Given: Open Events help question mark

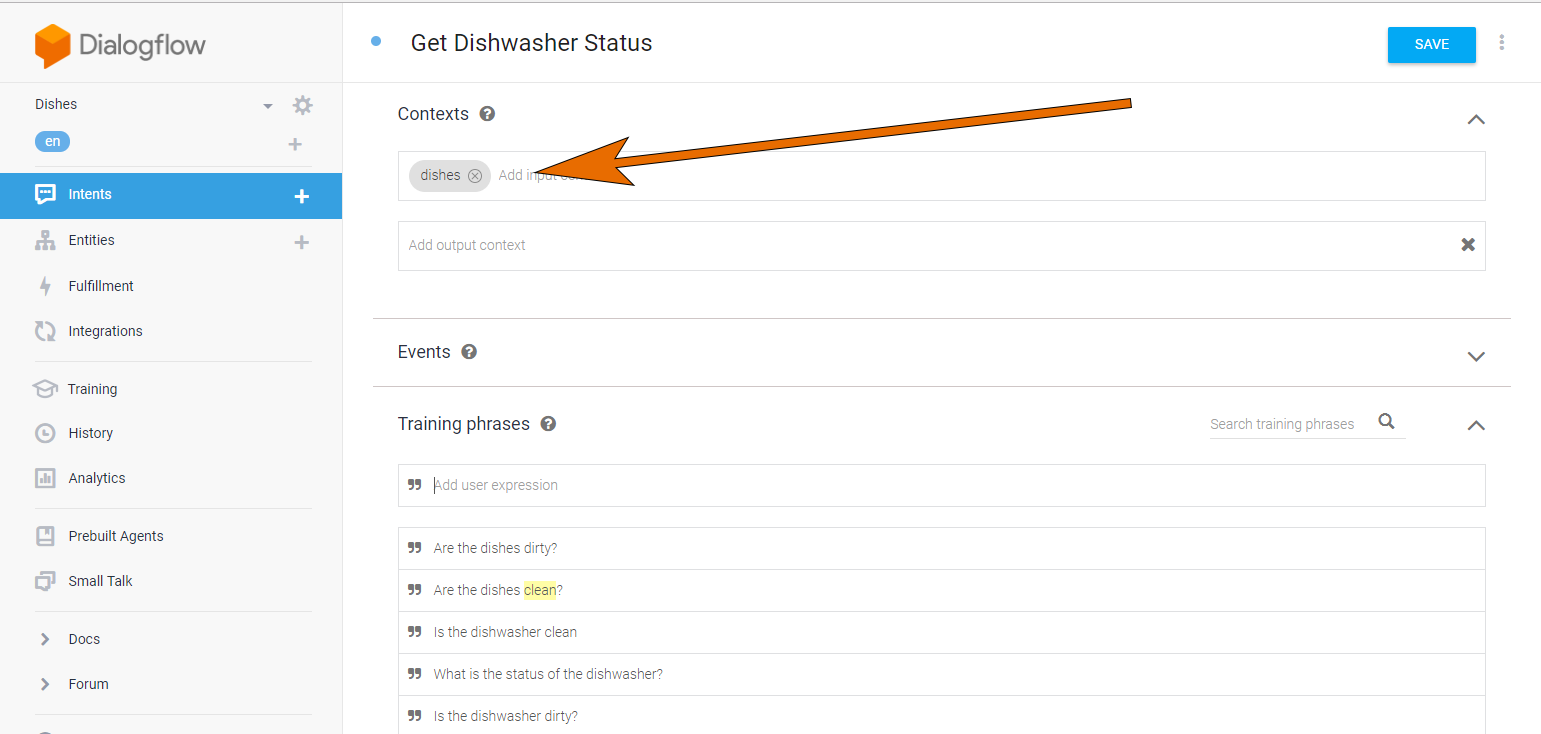Looking at the screenshot, I should click(x=469, y=352).
